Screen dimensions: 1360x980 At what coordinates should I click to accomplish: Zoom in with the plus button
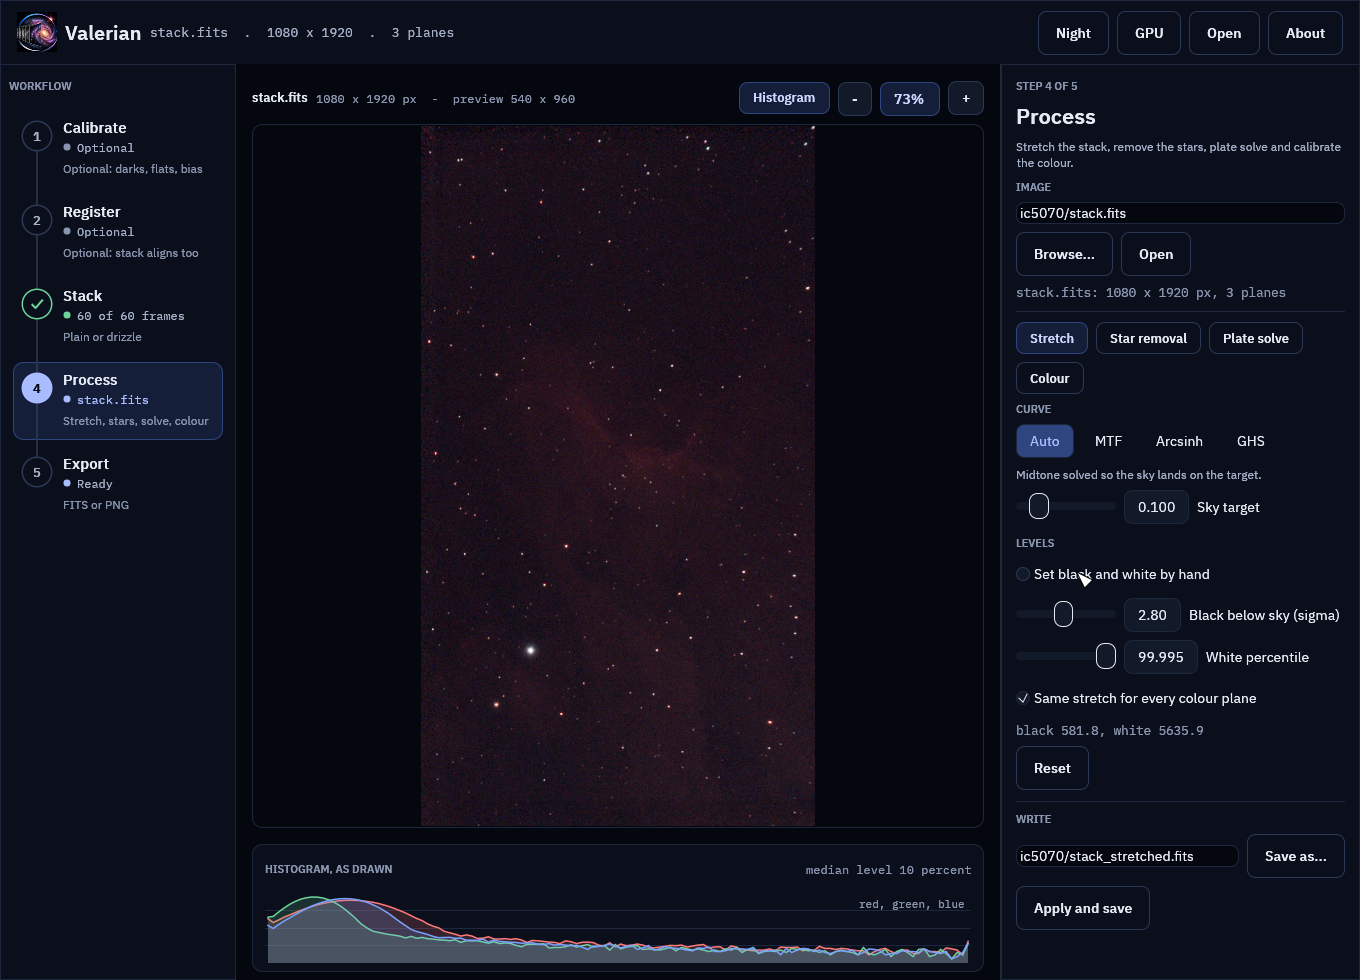pos(966,99)
